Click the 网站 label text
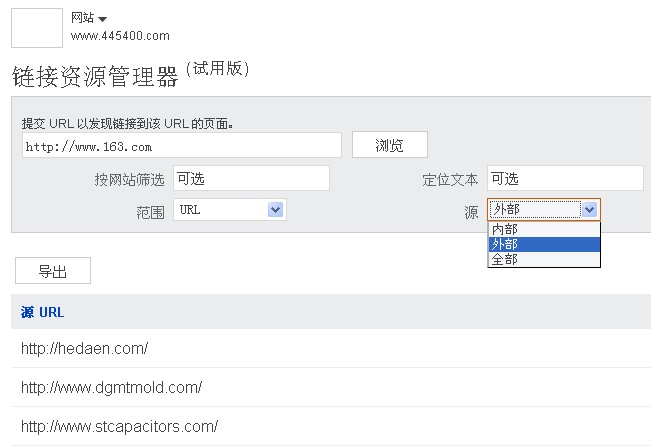 (x=82, y=18)
